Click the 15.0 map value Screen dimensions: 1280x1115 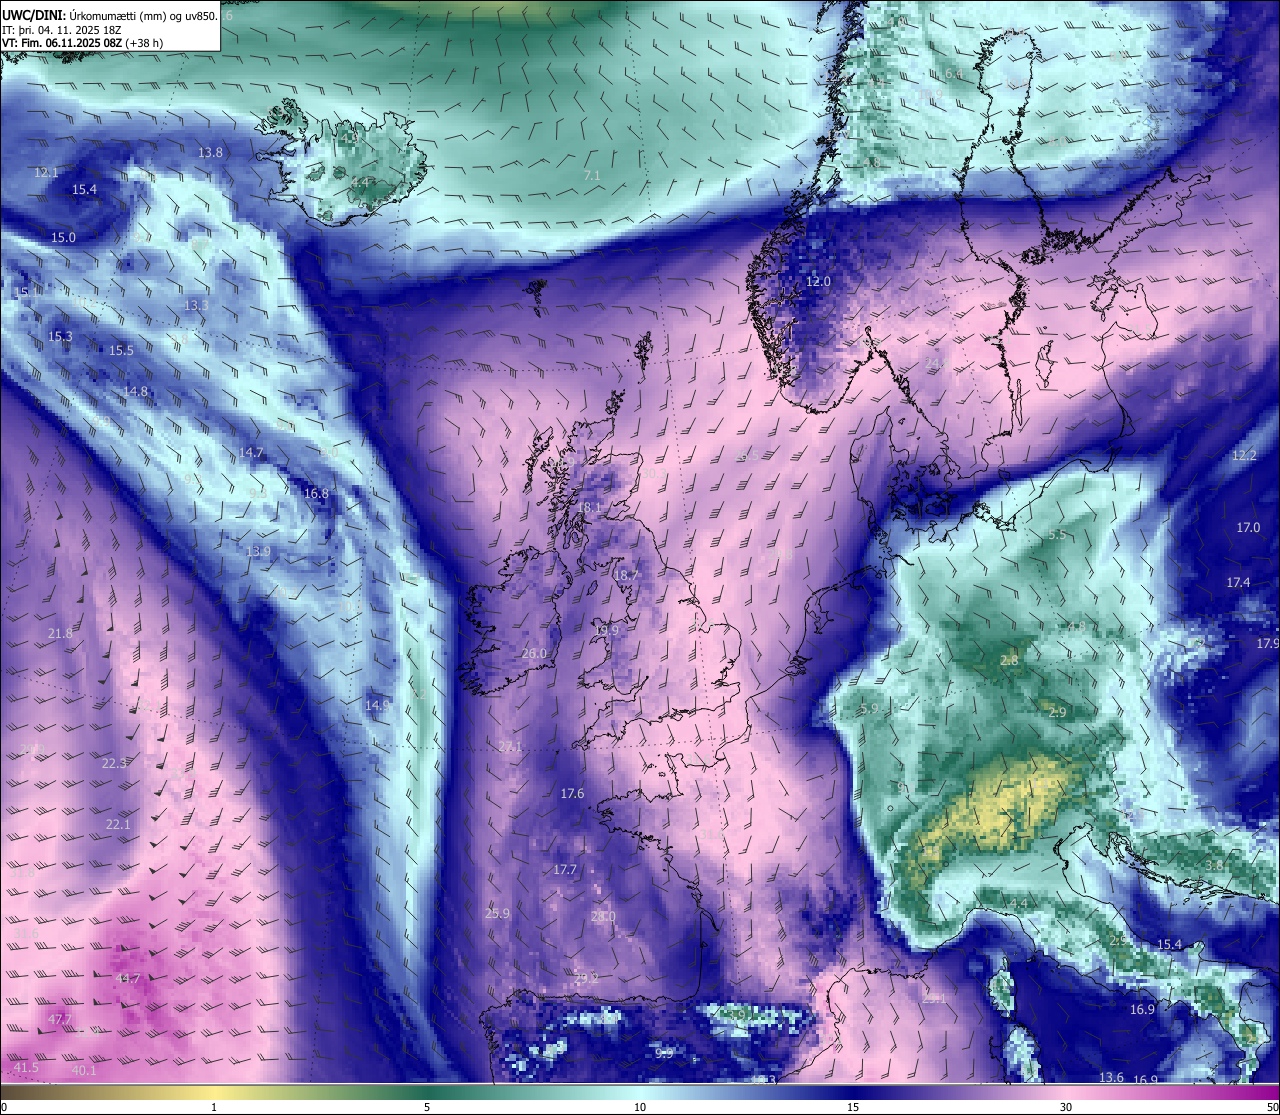click(x=63, y=237)
